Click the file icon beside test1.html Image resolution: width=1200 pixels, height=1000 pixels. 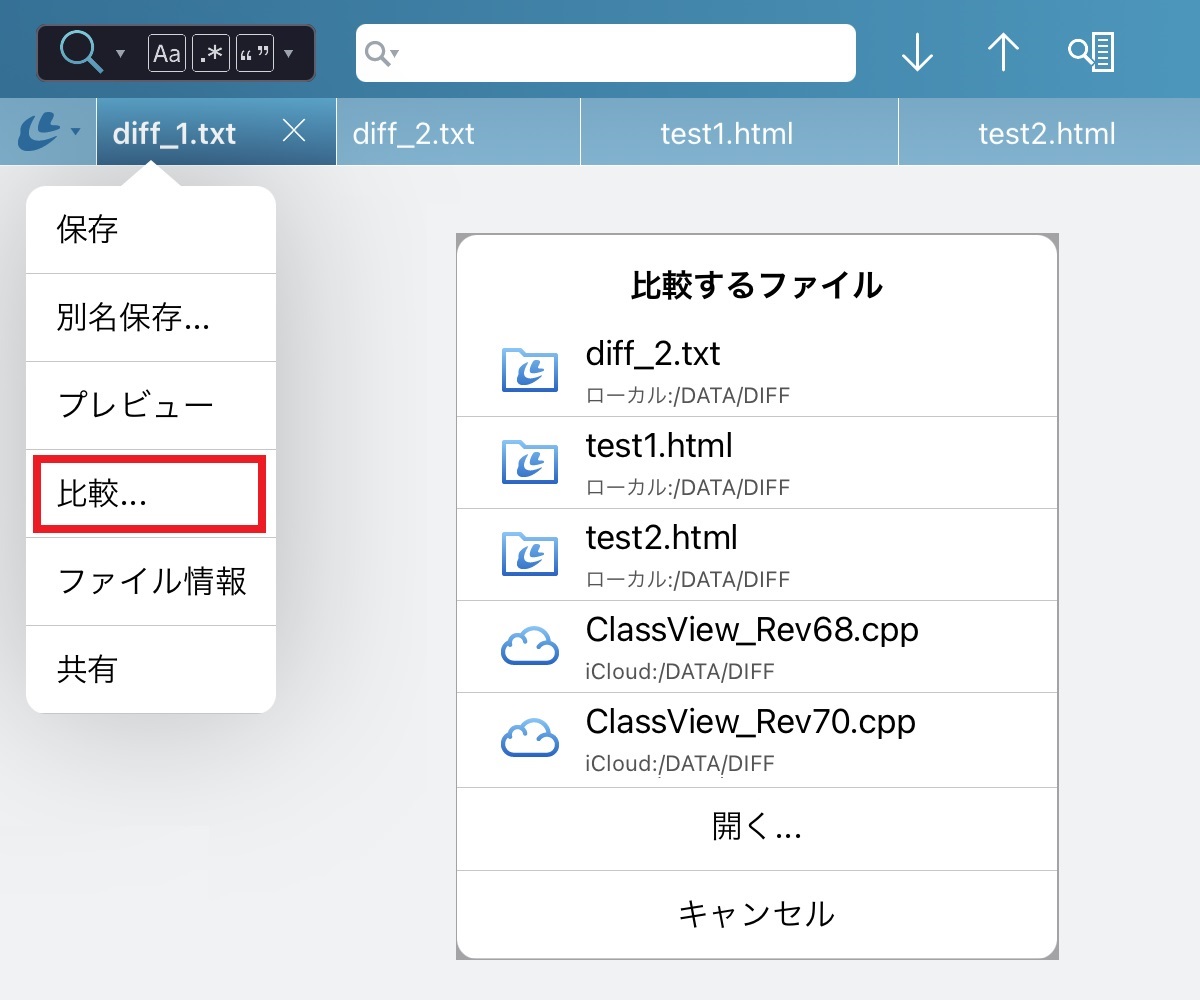[530, 461]
